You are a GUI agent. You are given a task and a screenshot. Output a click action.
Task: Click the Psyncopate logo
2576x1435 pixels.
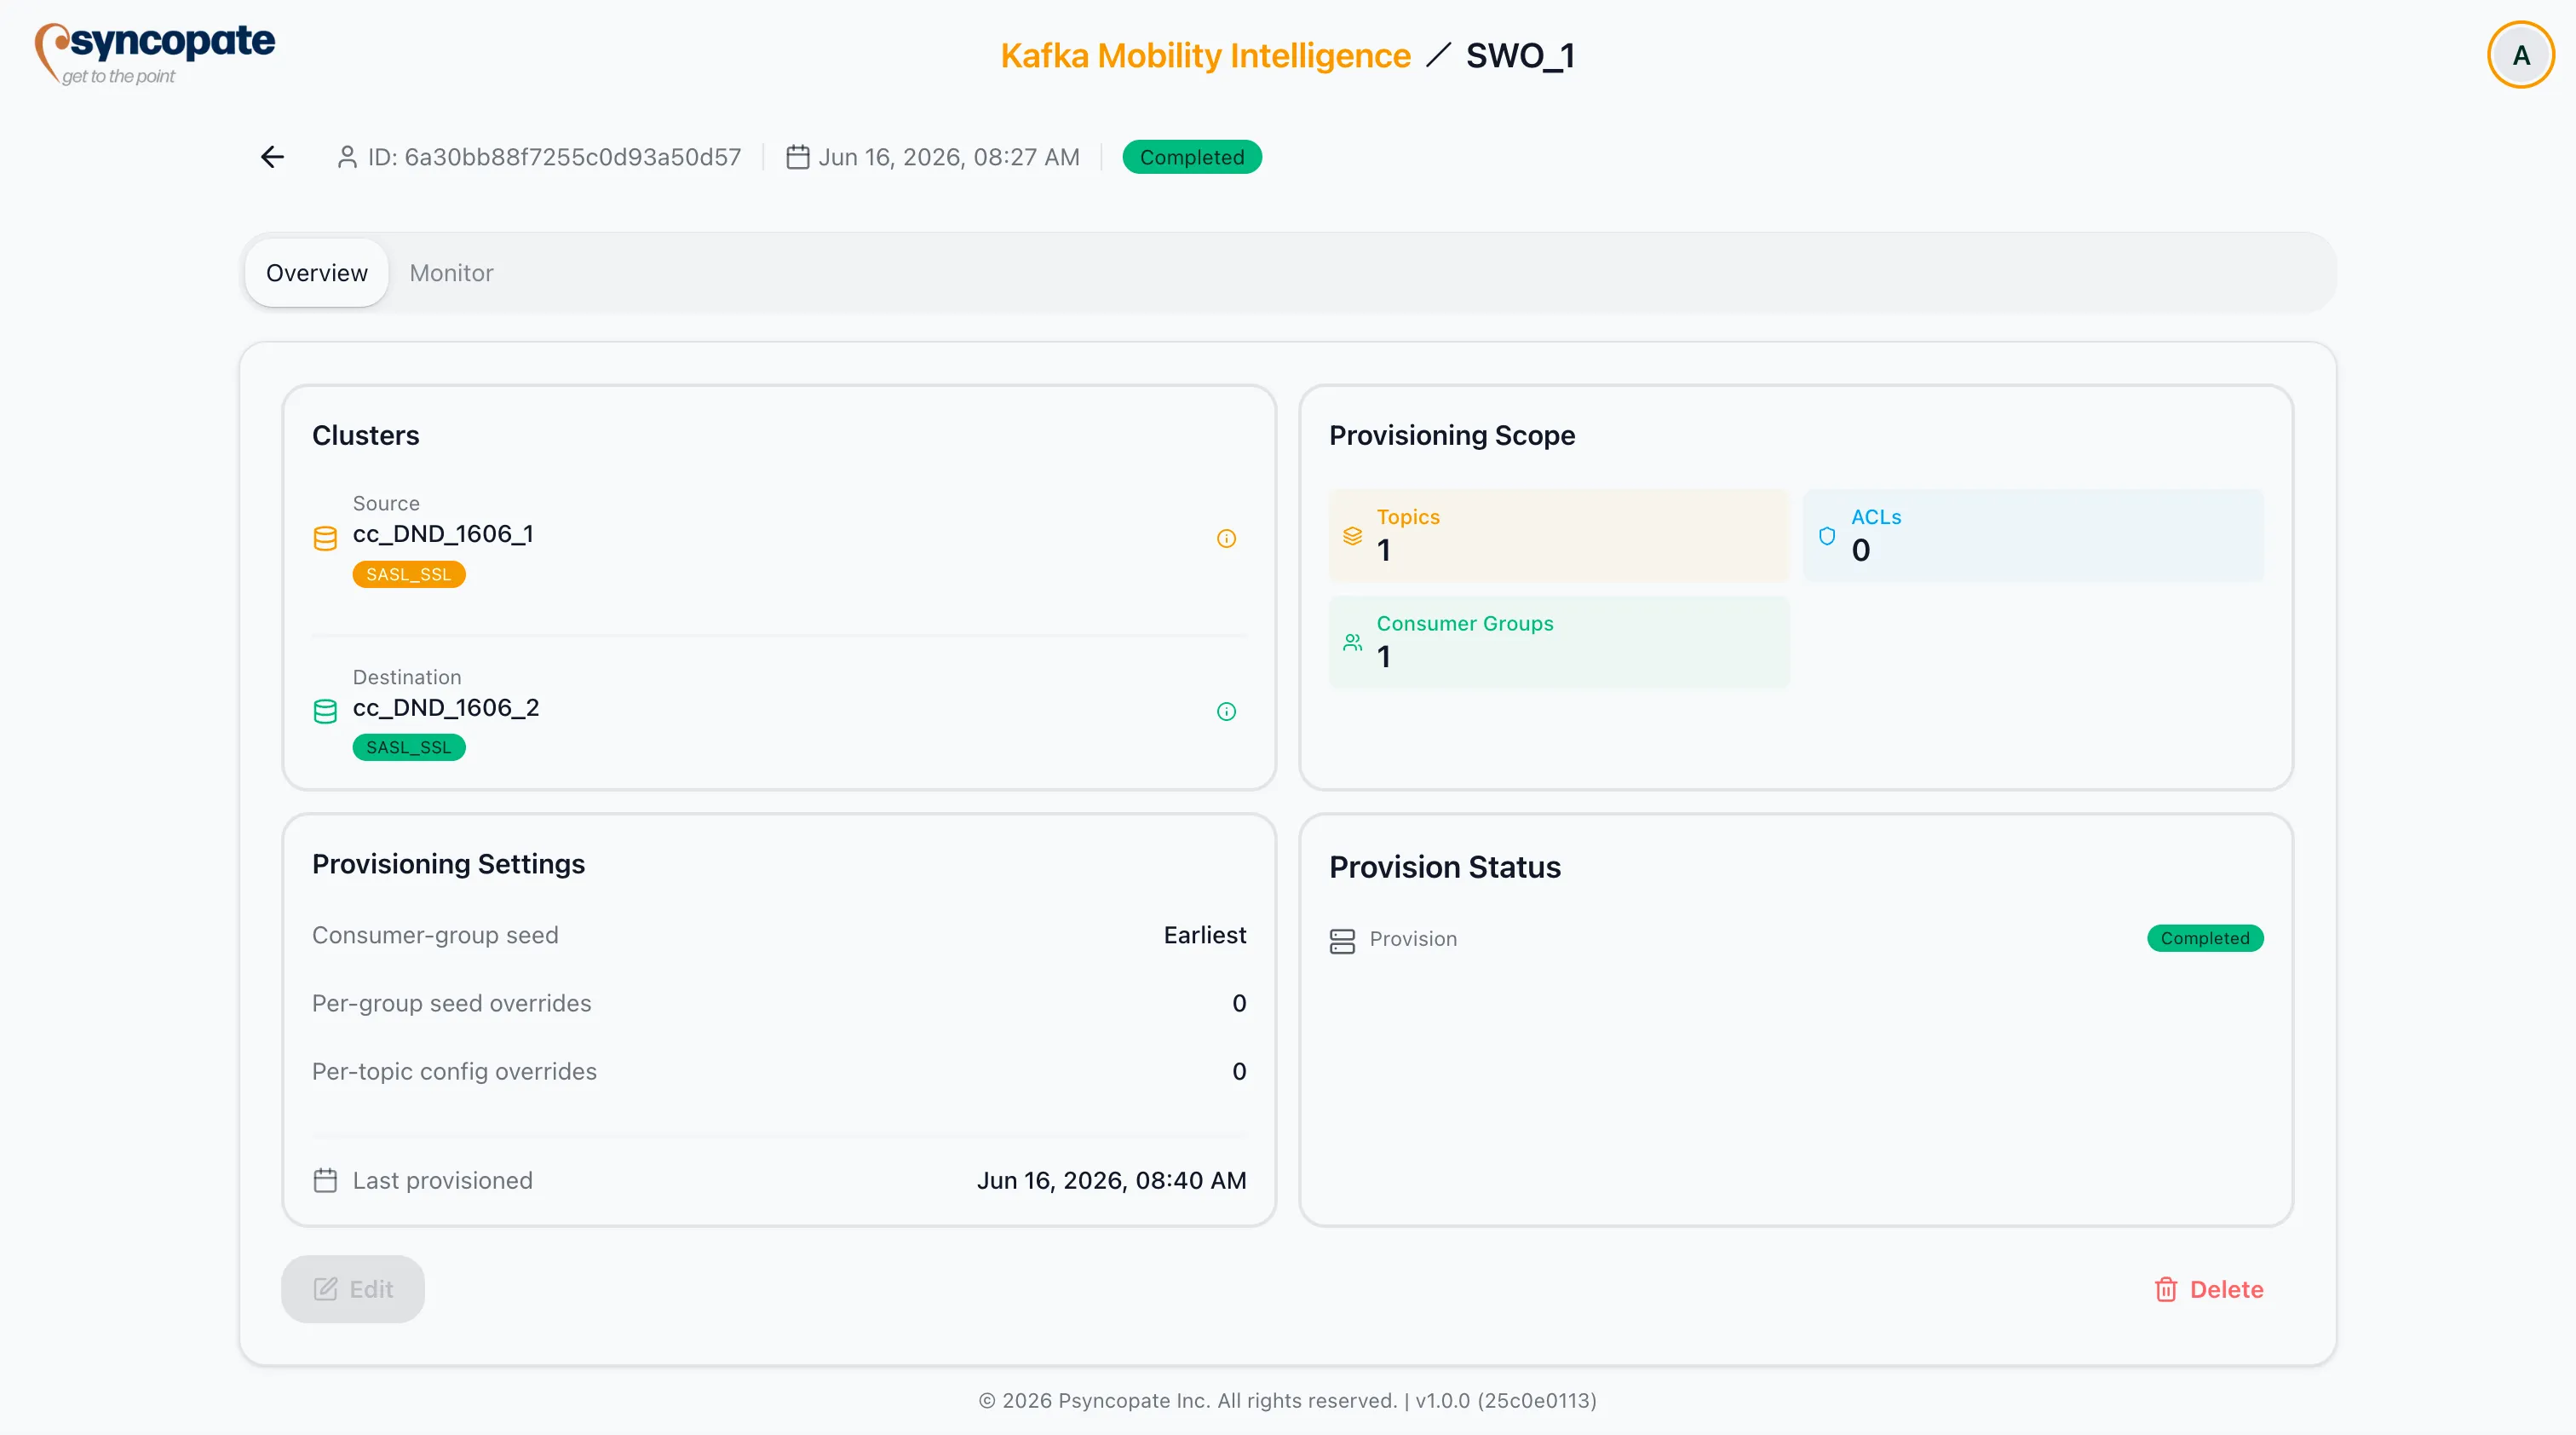pyautogui.click(x=155, y=54)
